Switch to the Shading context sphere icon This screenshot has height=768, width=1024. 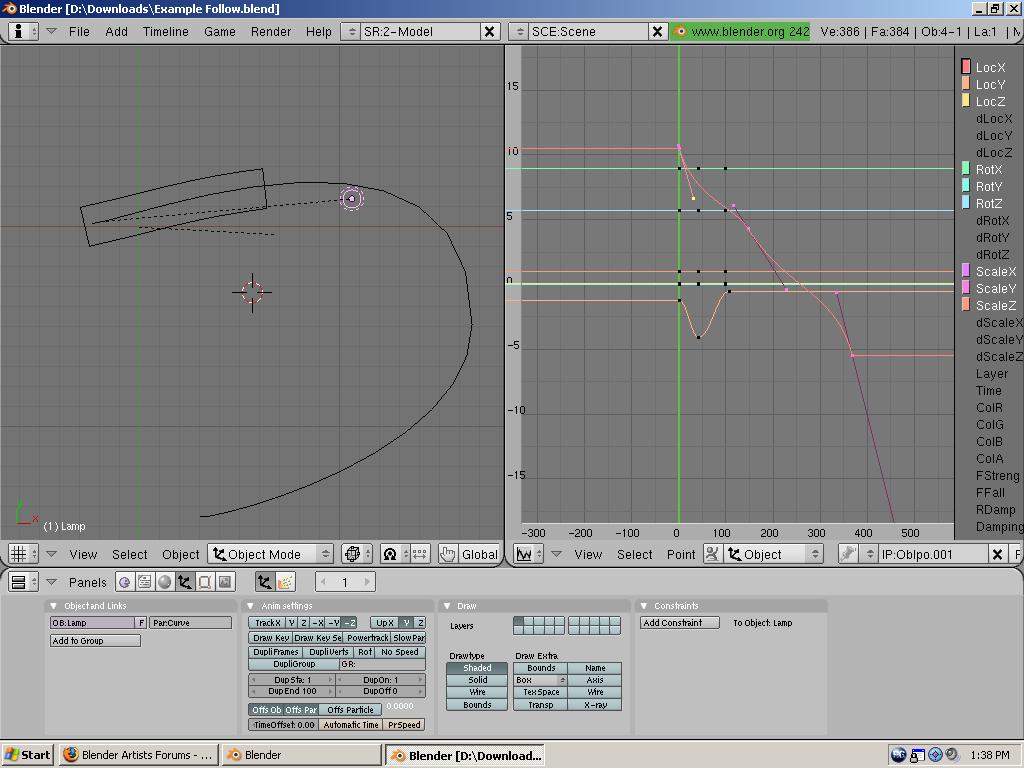[x=165, y=581]
